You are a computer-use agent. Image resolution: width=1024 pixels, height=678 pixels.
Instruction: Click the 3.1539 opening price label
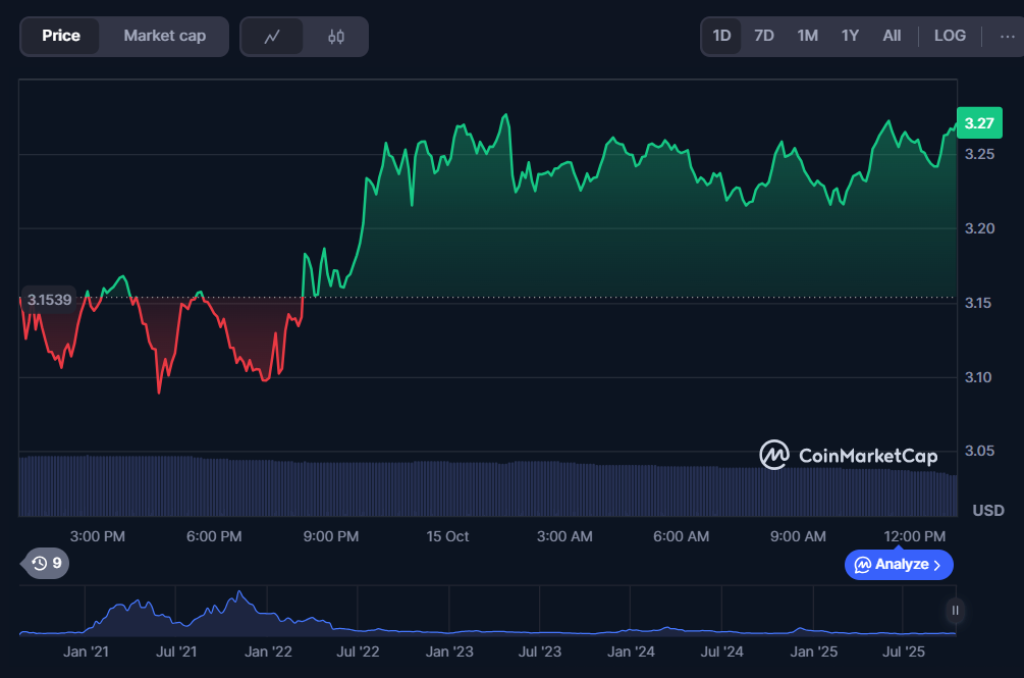(x=49, y=299)
